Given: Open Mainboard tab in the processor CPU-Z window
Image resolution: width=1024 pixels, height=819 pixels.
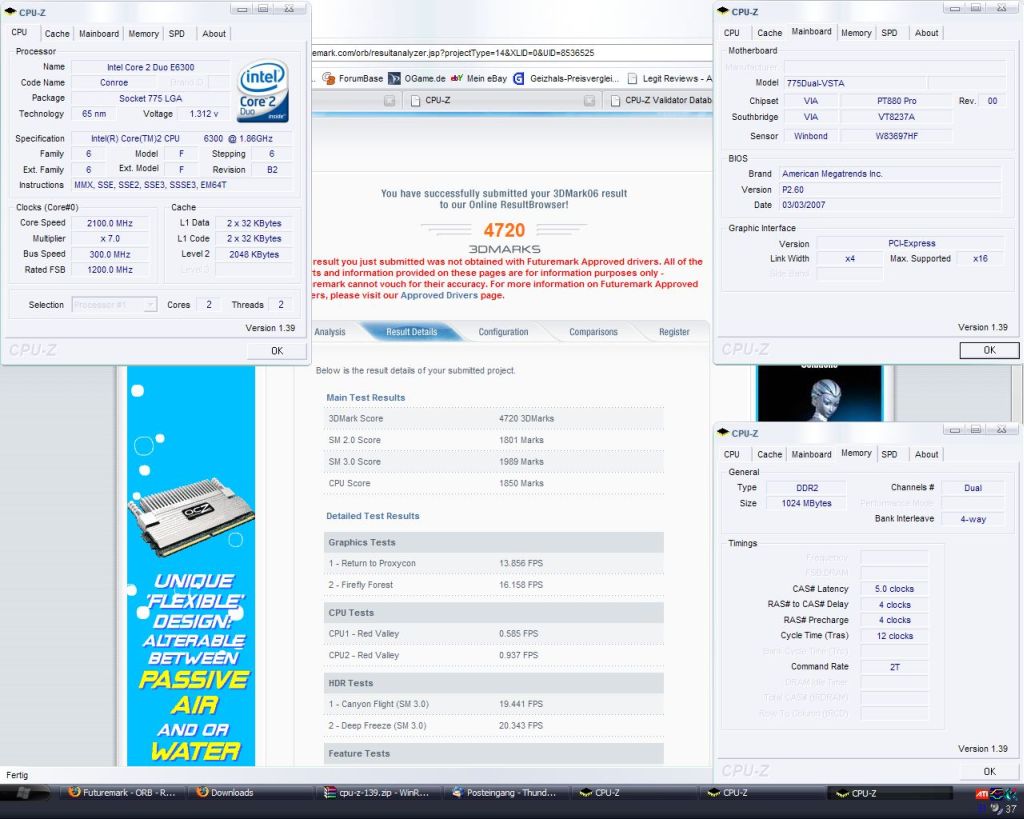Looking at the screenshot, I should pos(99,33).
